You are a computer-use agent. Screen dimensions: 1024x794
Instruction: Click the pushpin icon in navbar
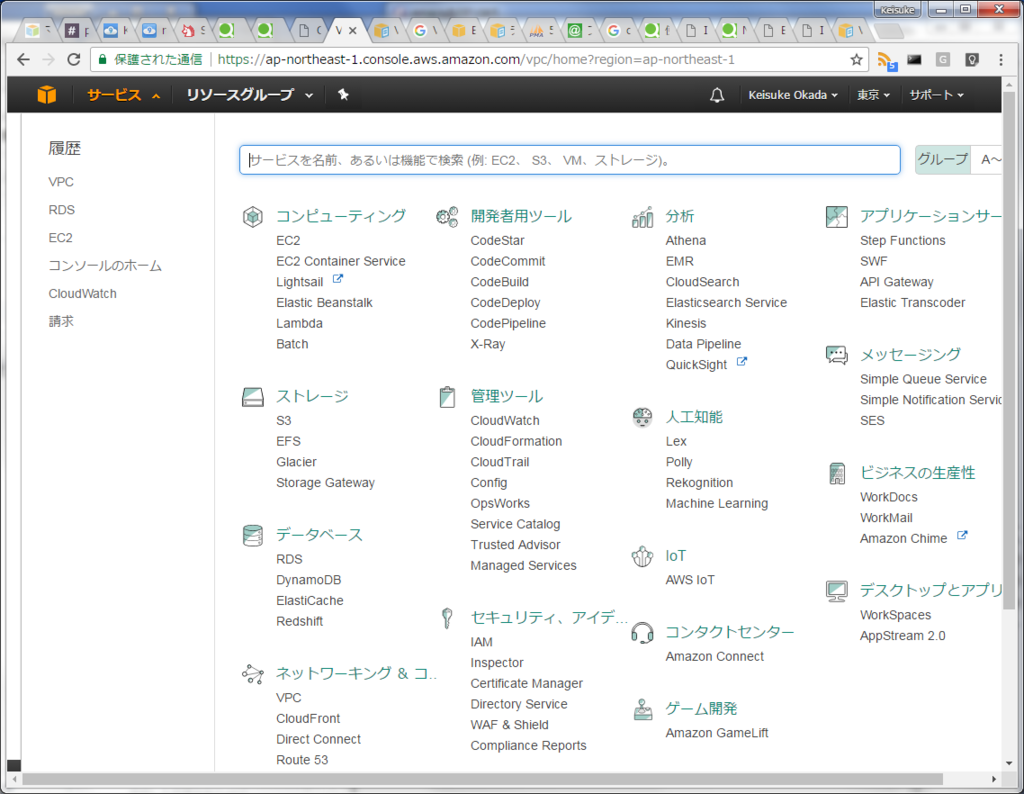pos(343,95)
